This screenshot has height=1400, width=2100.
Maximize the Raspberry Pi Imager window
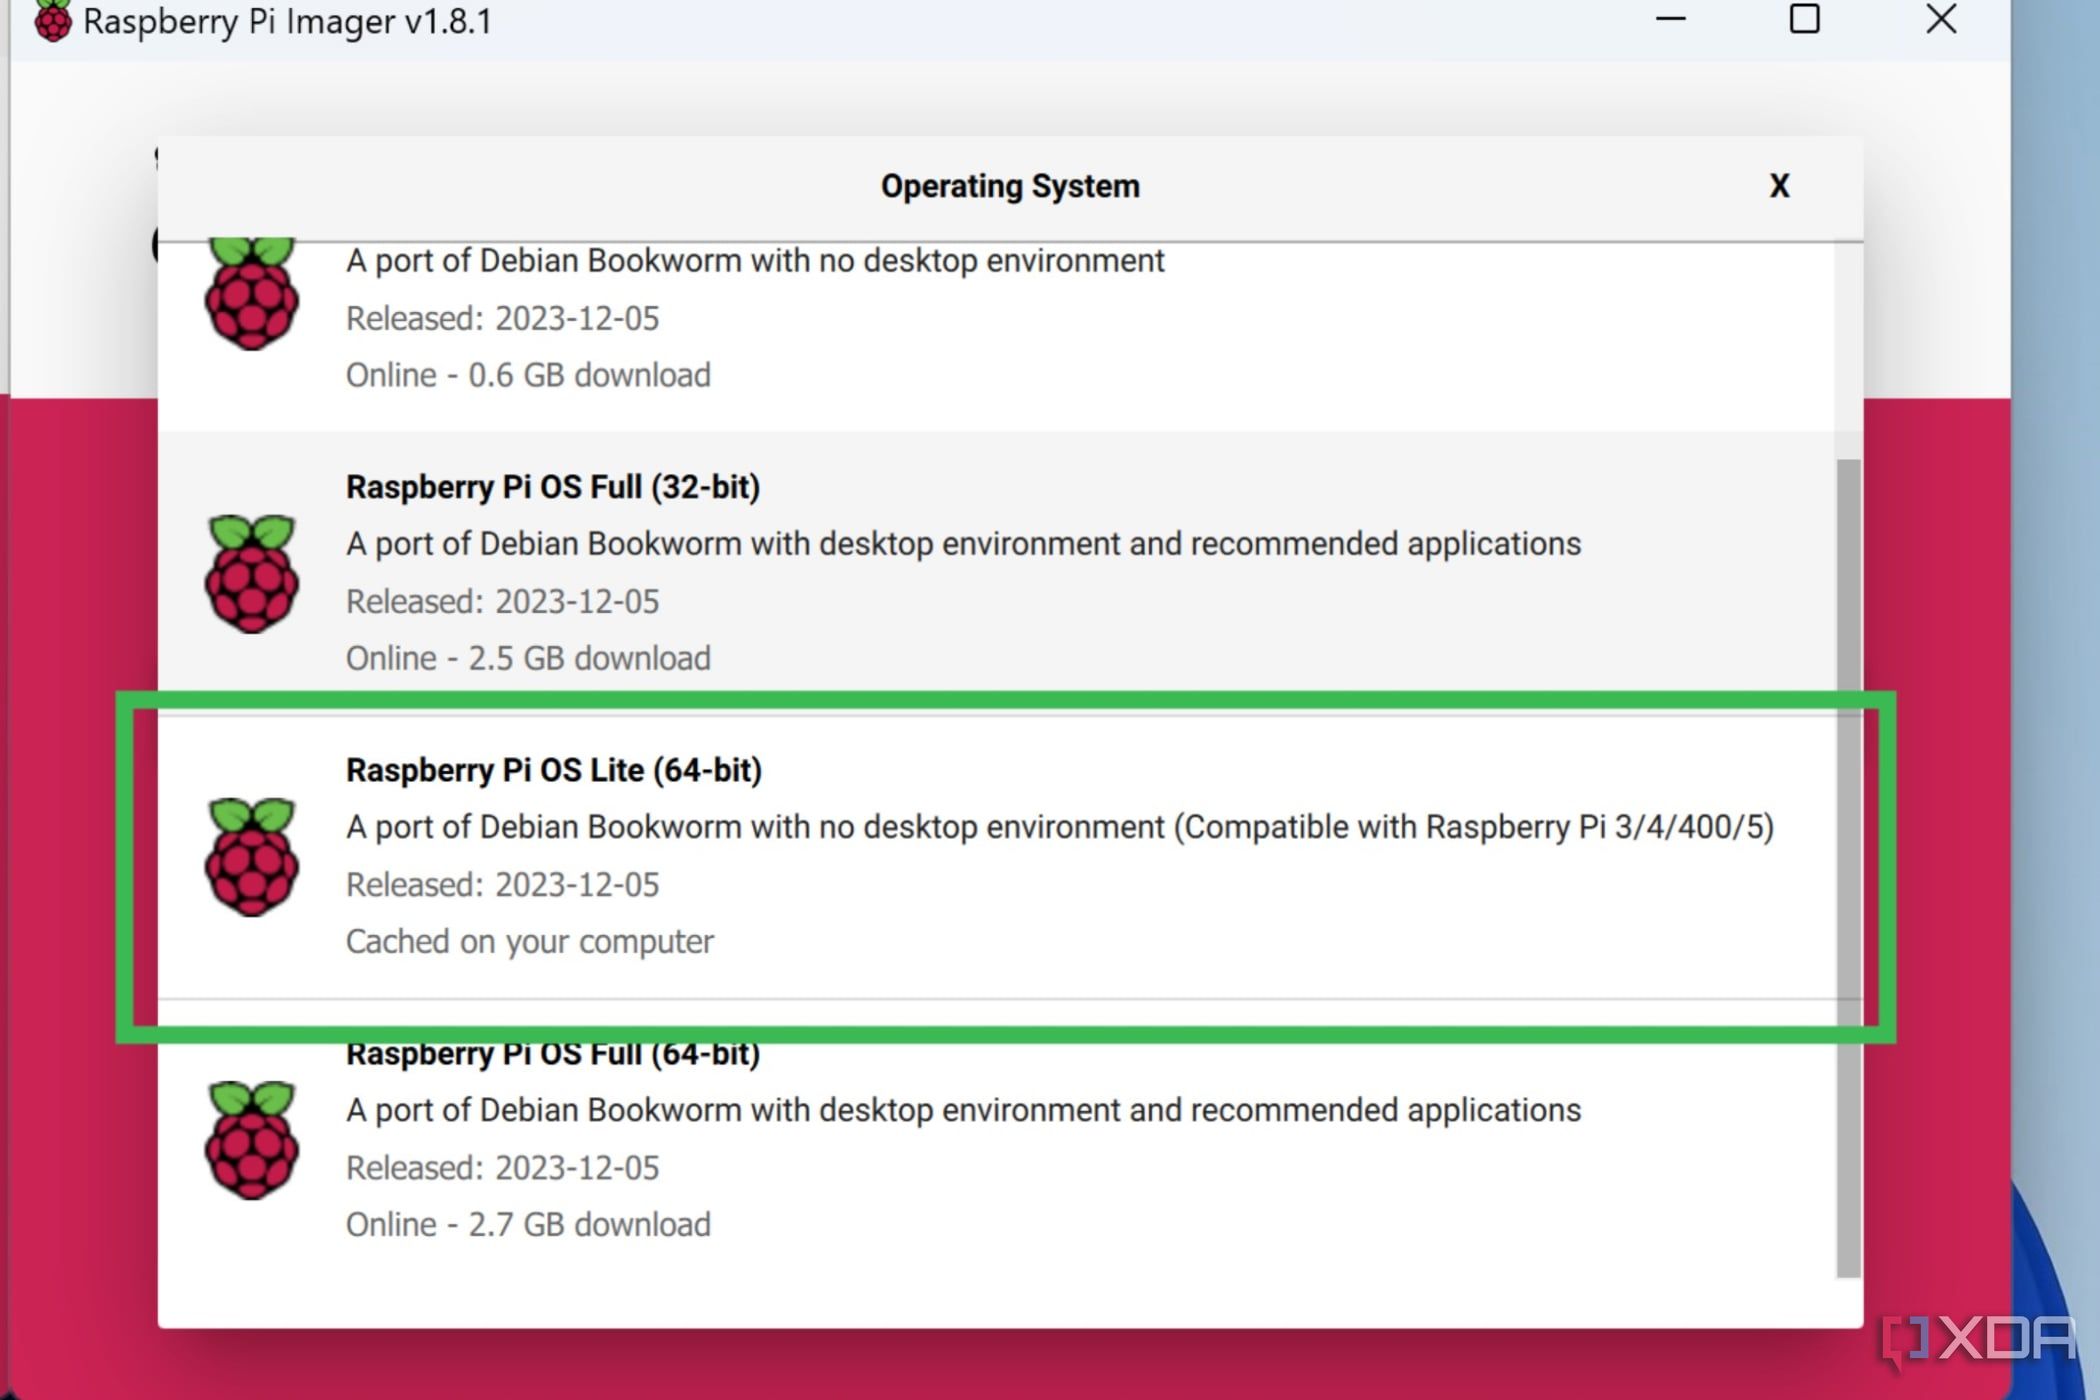[x=1804, y=19]
